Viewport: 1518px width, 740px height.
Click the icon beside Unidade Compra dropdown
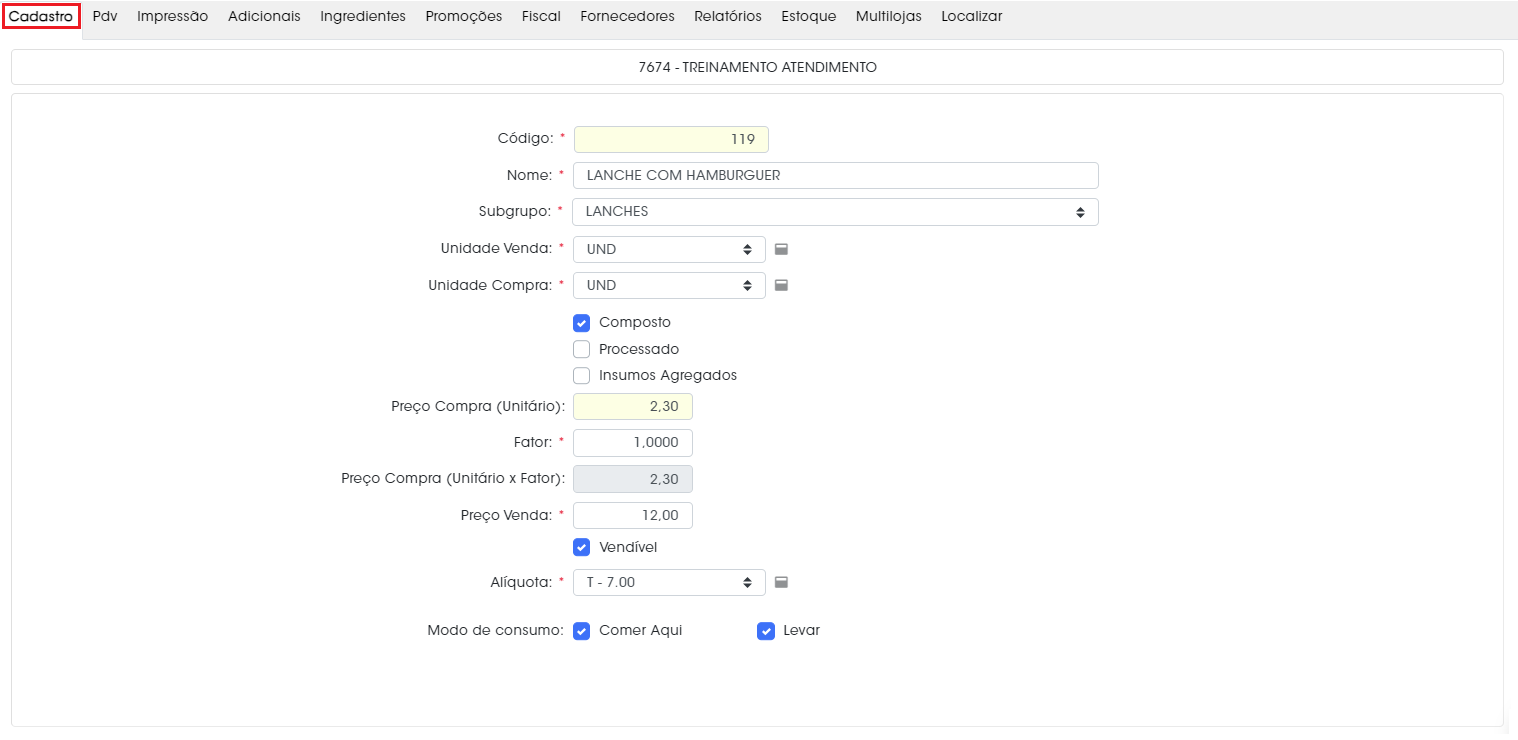(x=782, y=285)
